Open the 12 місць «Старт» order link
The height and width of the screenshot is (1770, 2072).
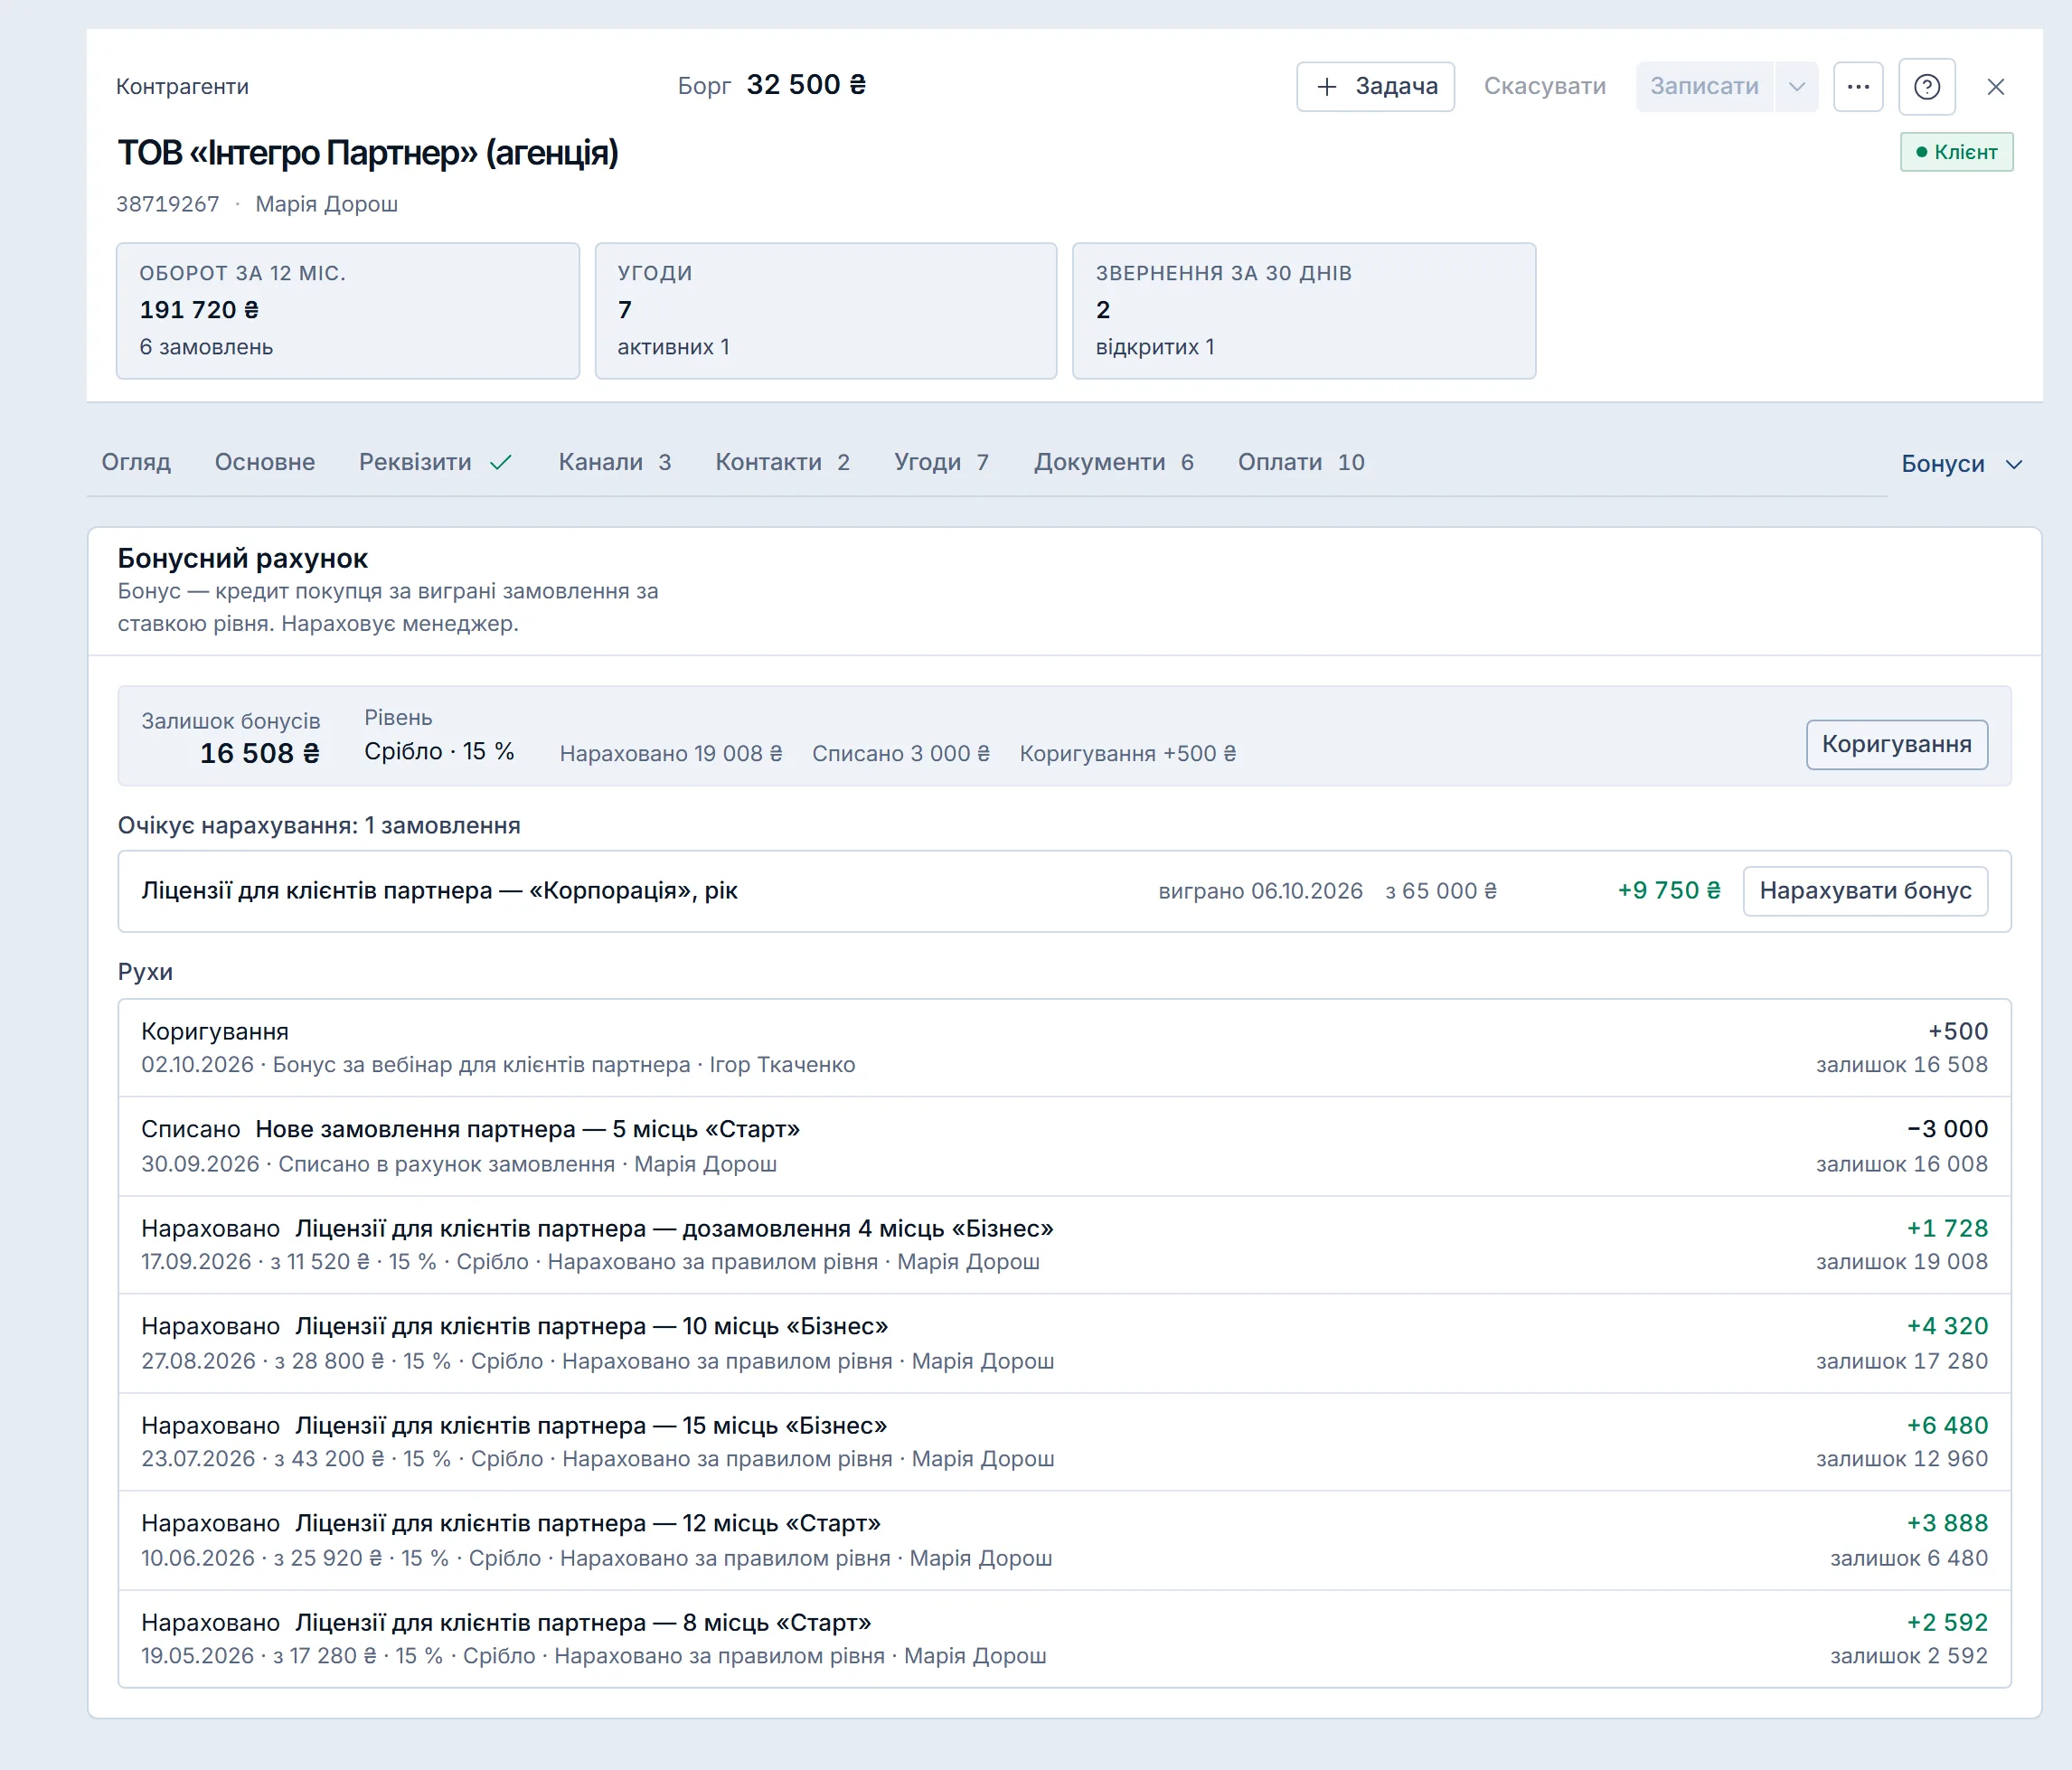click(x=588, y=1523)
